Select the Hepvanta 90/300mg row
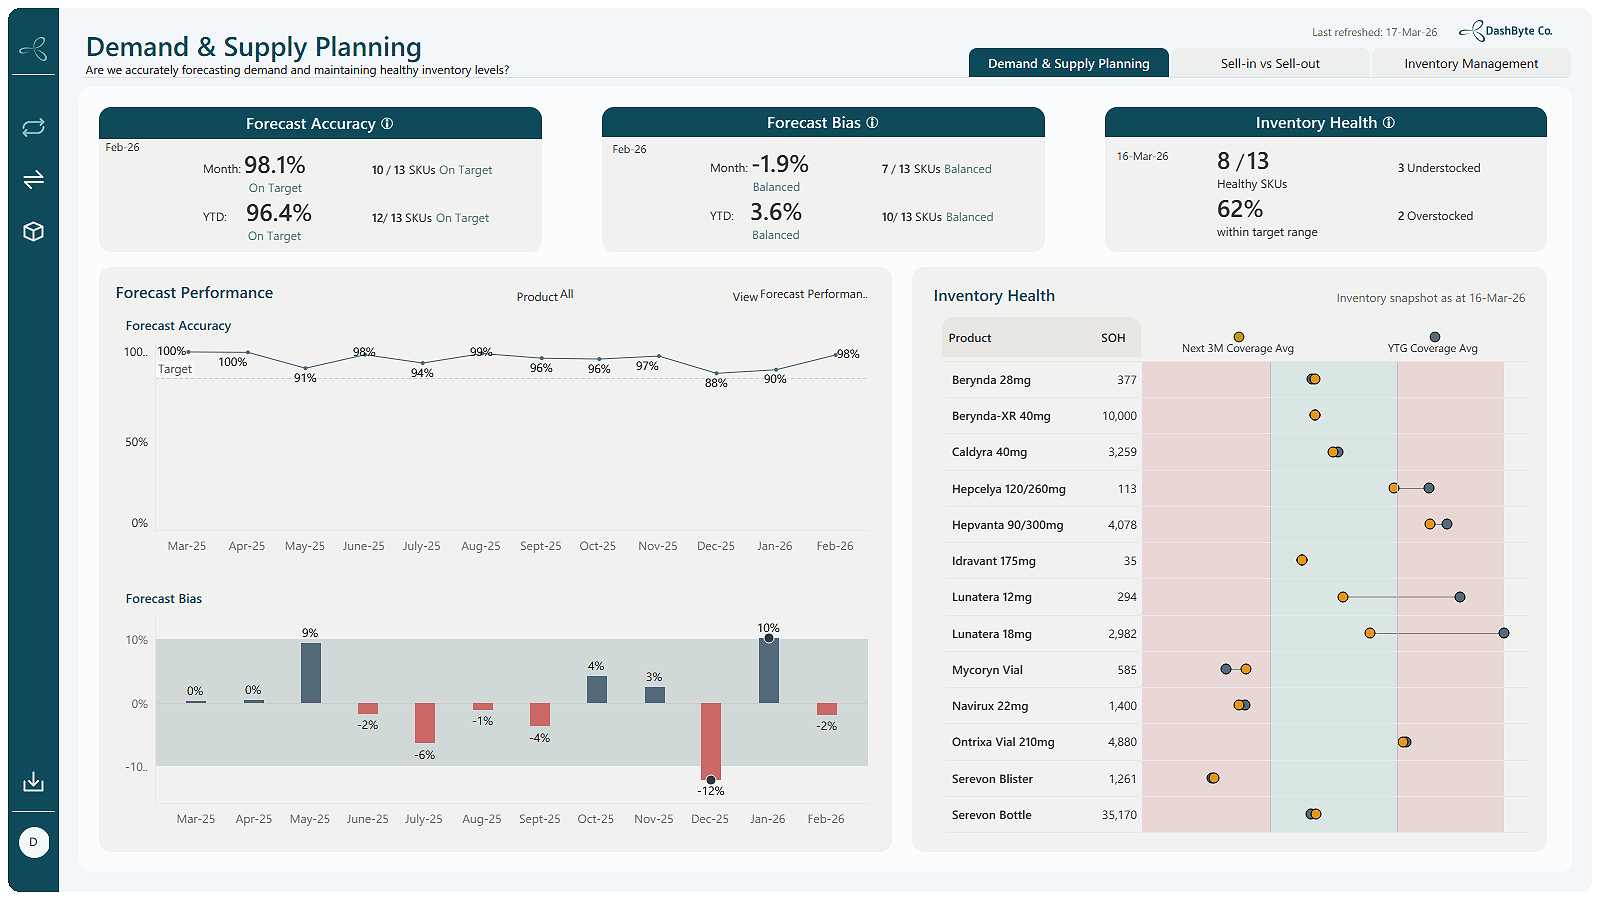Viewport: 1600px width, 900px height. coord(1235,525)
